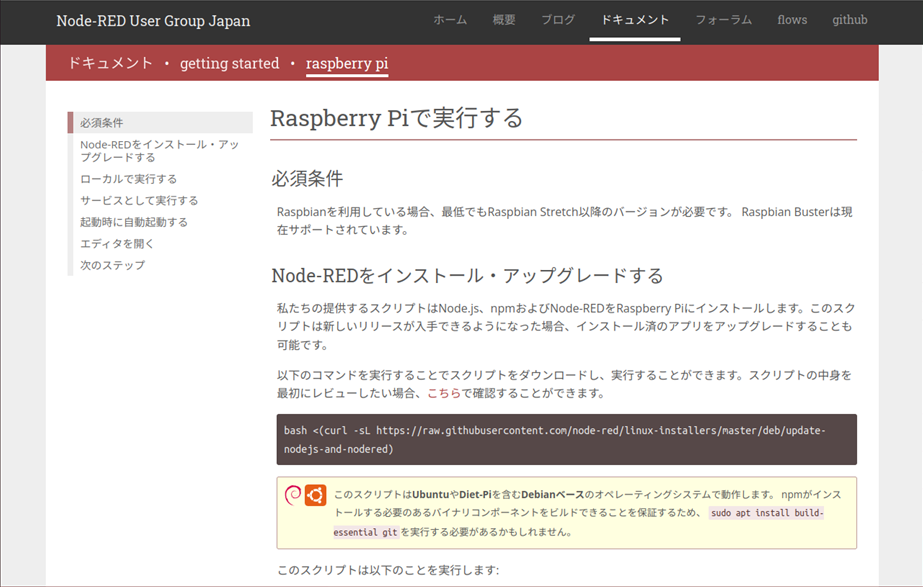
Task: Select the raspberry pi breadcrumb item
Action: point(346,64)
